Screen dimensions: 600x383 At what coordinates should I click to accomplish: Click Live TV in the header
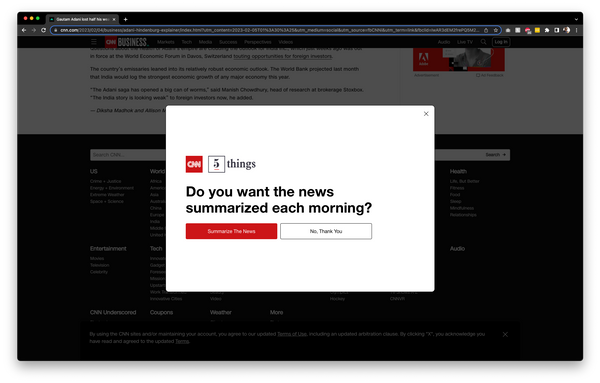point(465,42)
